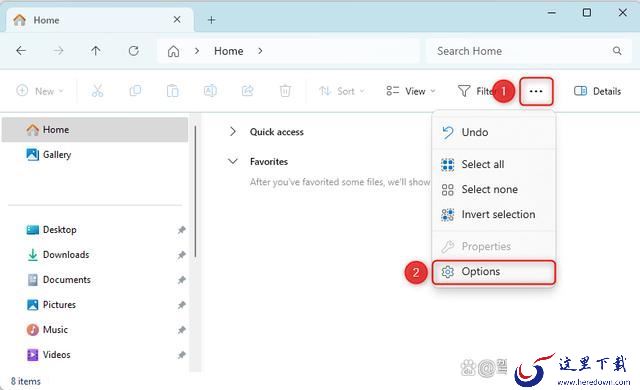
Task: Click the chevron after Home in address bar
Action: click(260, 51)
